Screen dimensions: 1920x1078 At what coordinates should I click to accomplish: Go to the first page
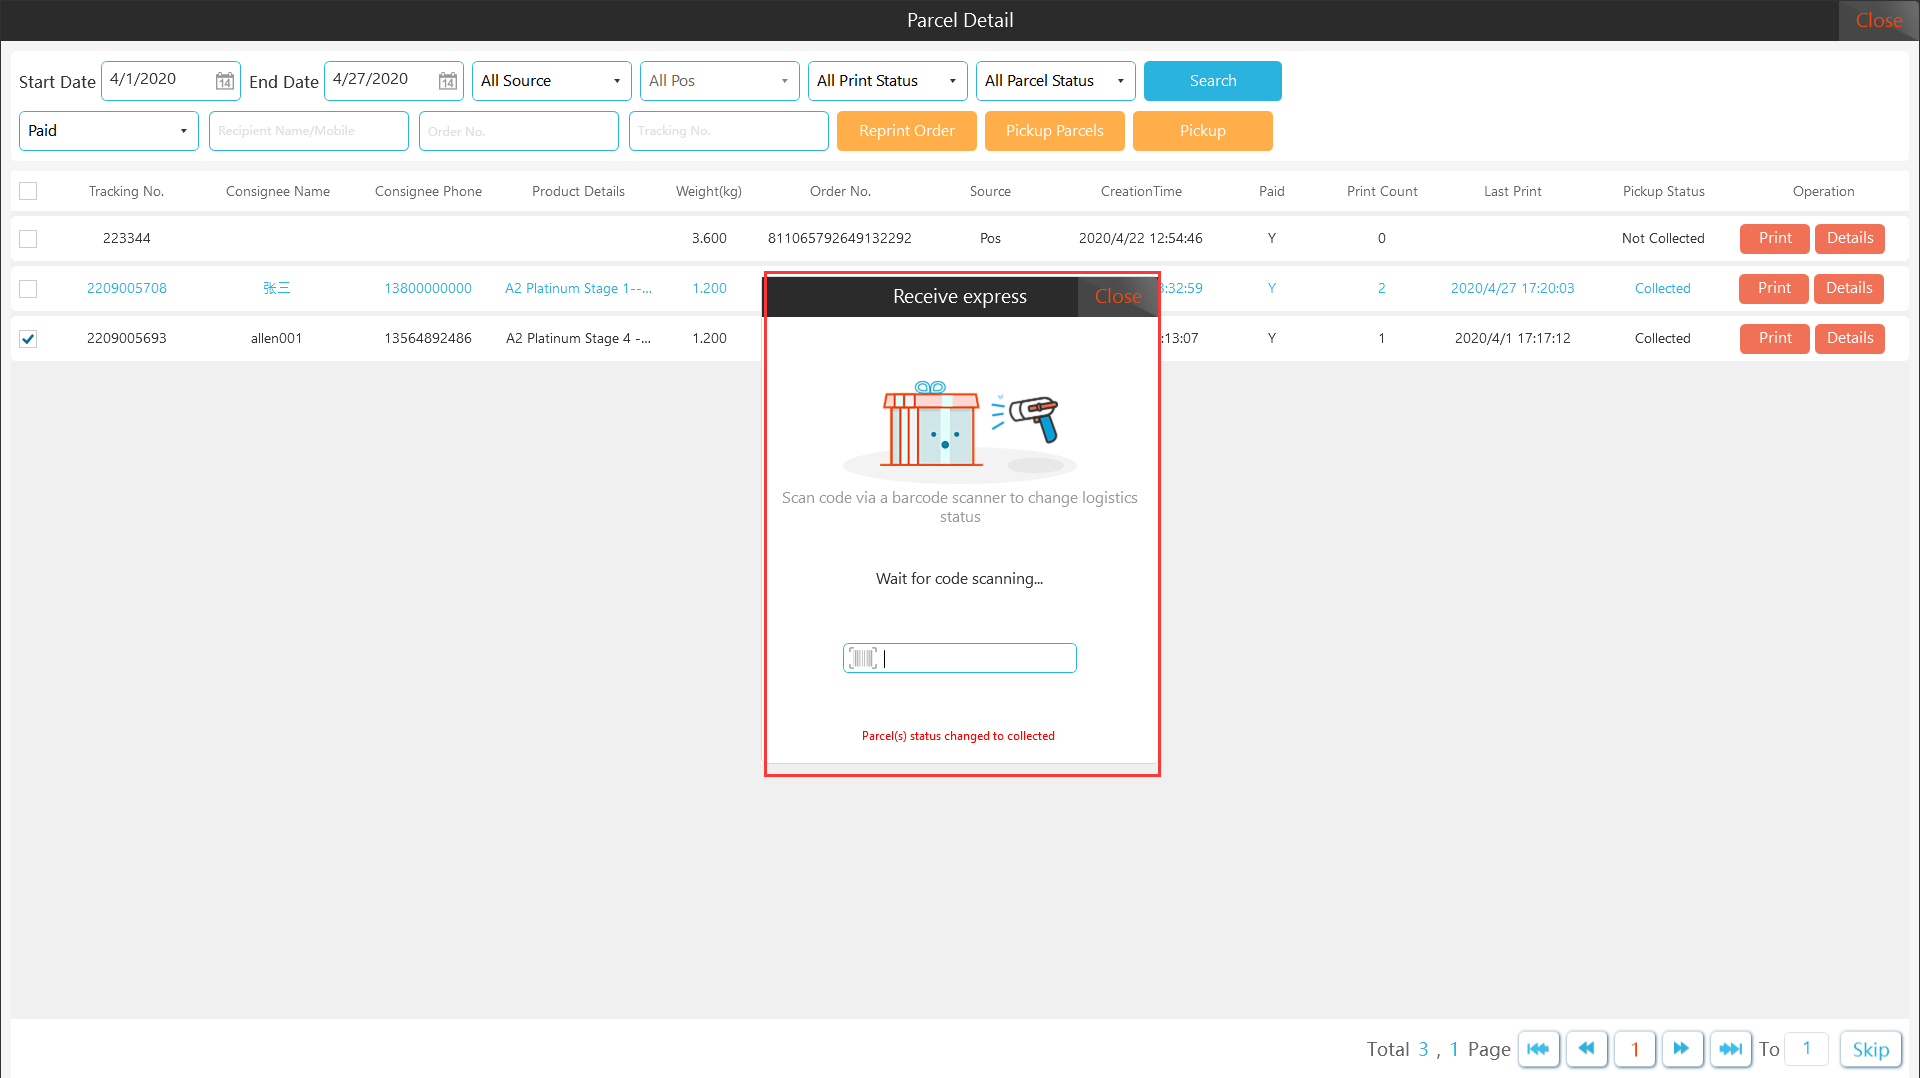(1538, 1049)
